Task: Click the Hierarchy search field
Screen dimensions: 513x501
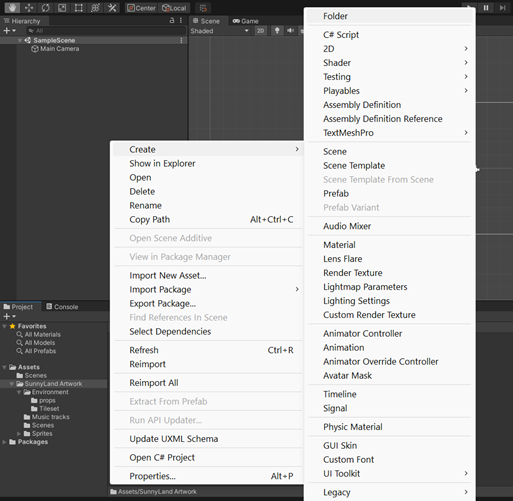Action: [x=106, y=31]
